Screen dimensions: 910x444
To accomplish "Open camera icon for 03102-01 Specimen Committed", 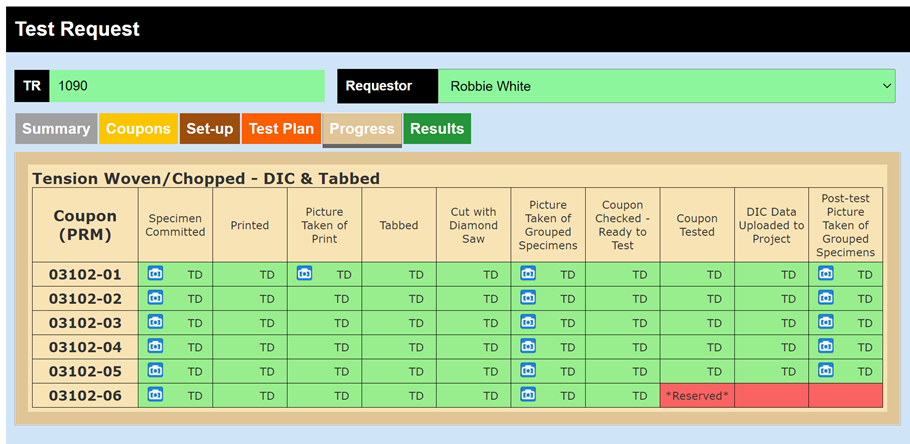I will (155, 273).
